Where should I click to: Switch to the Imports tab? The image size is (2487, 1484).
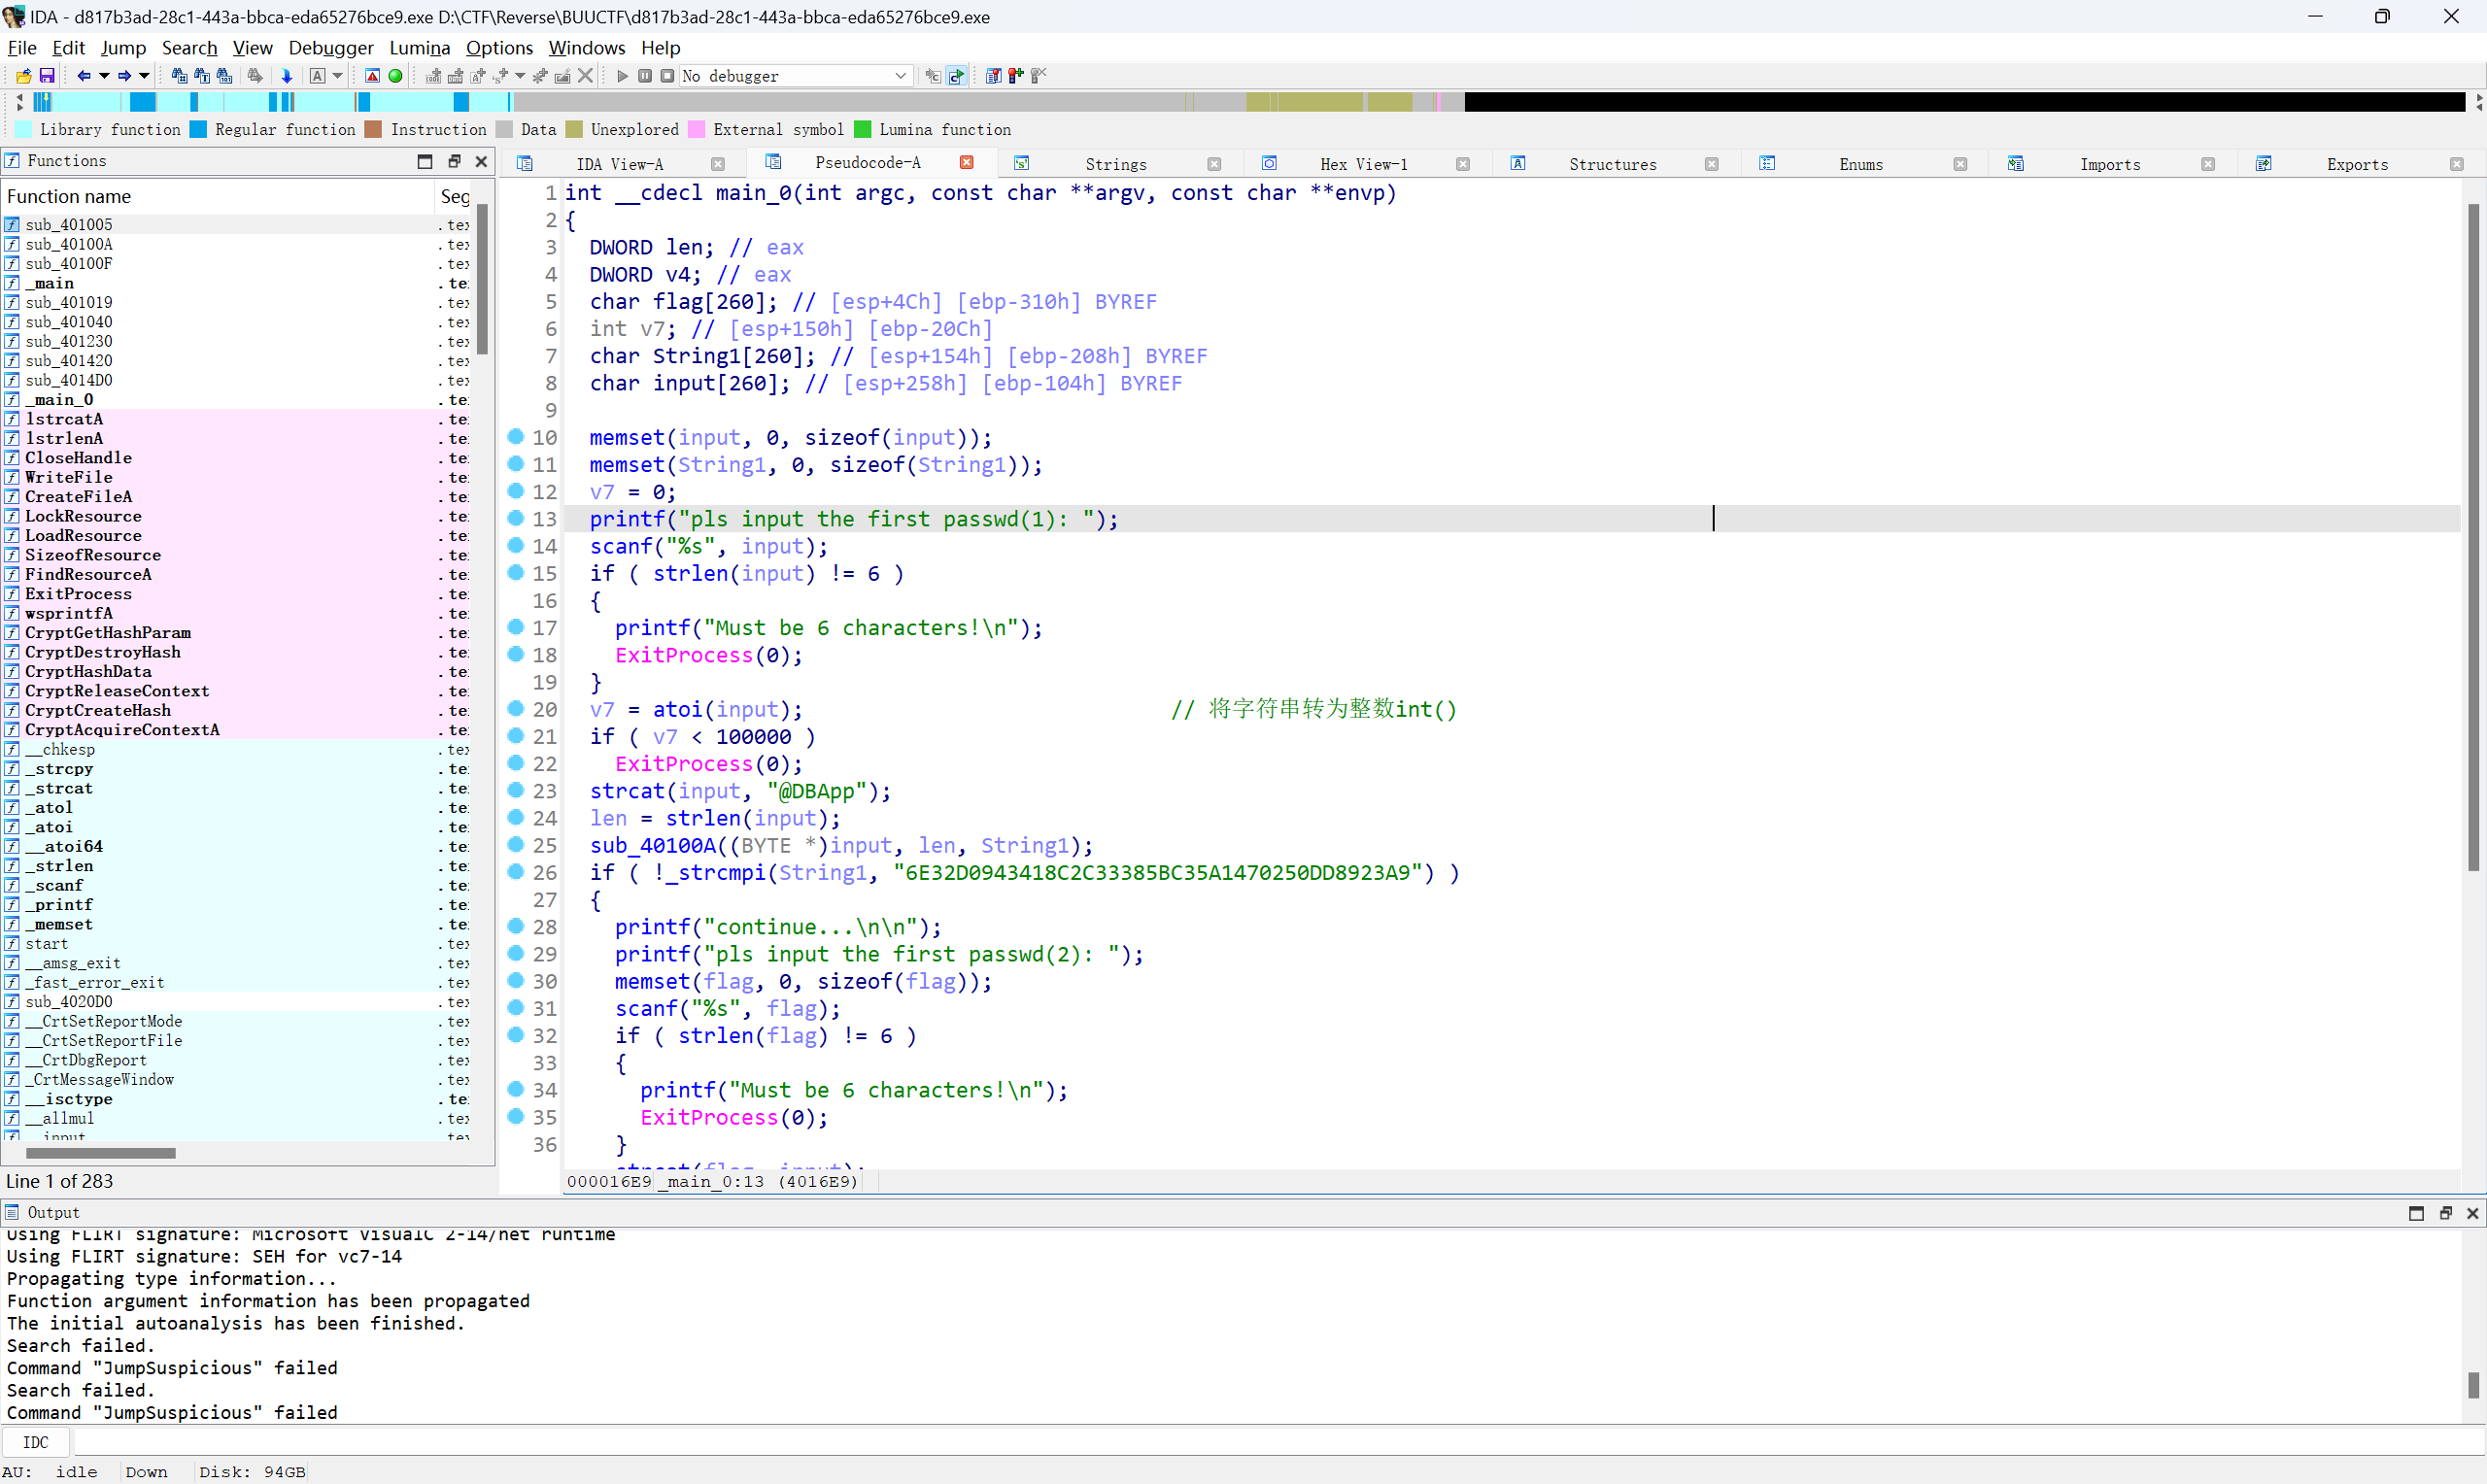tap(2110, 164)
